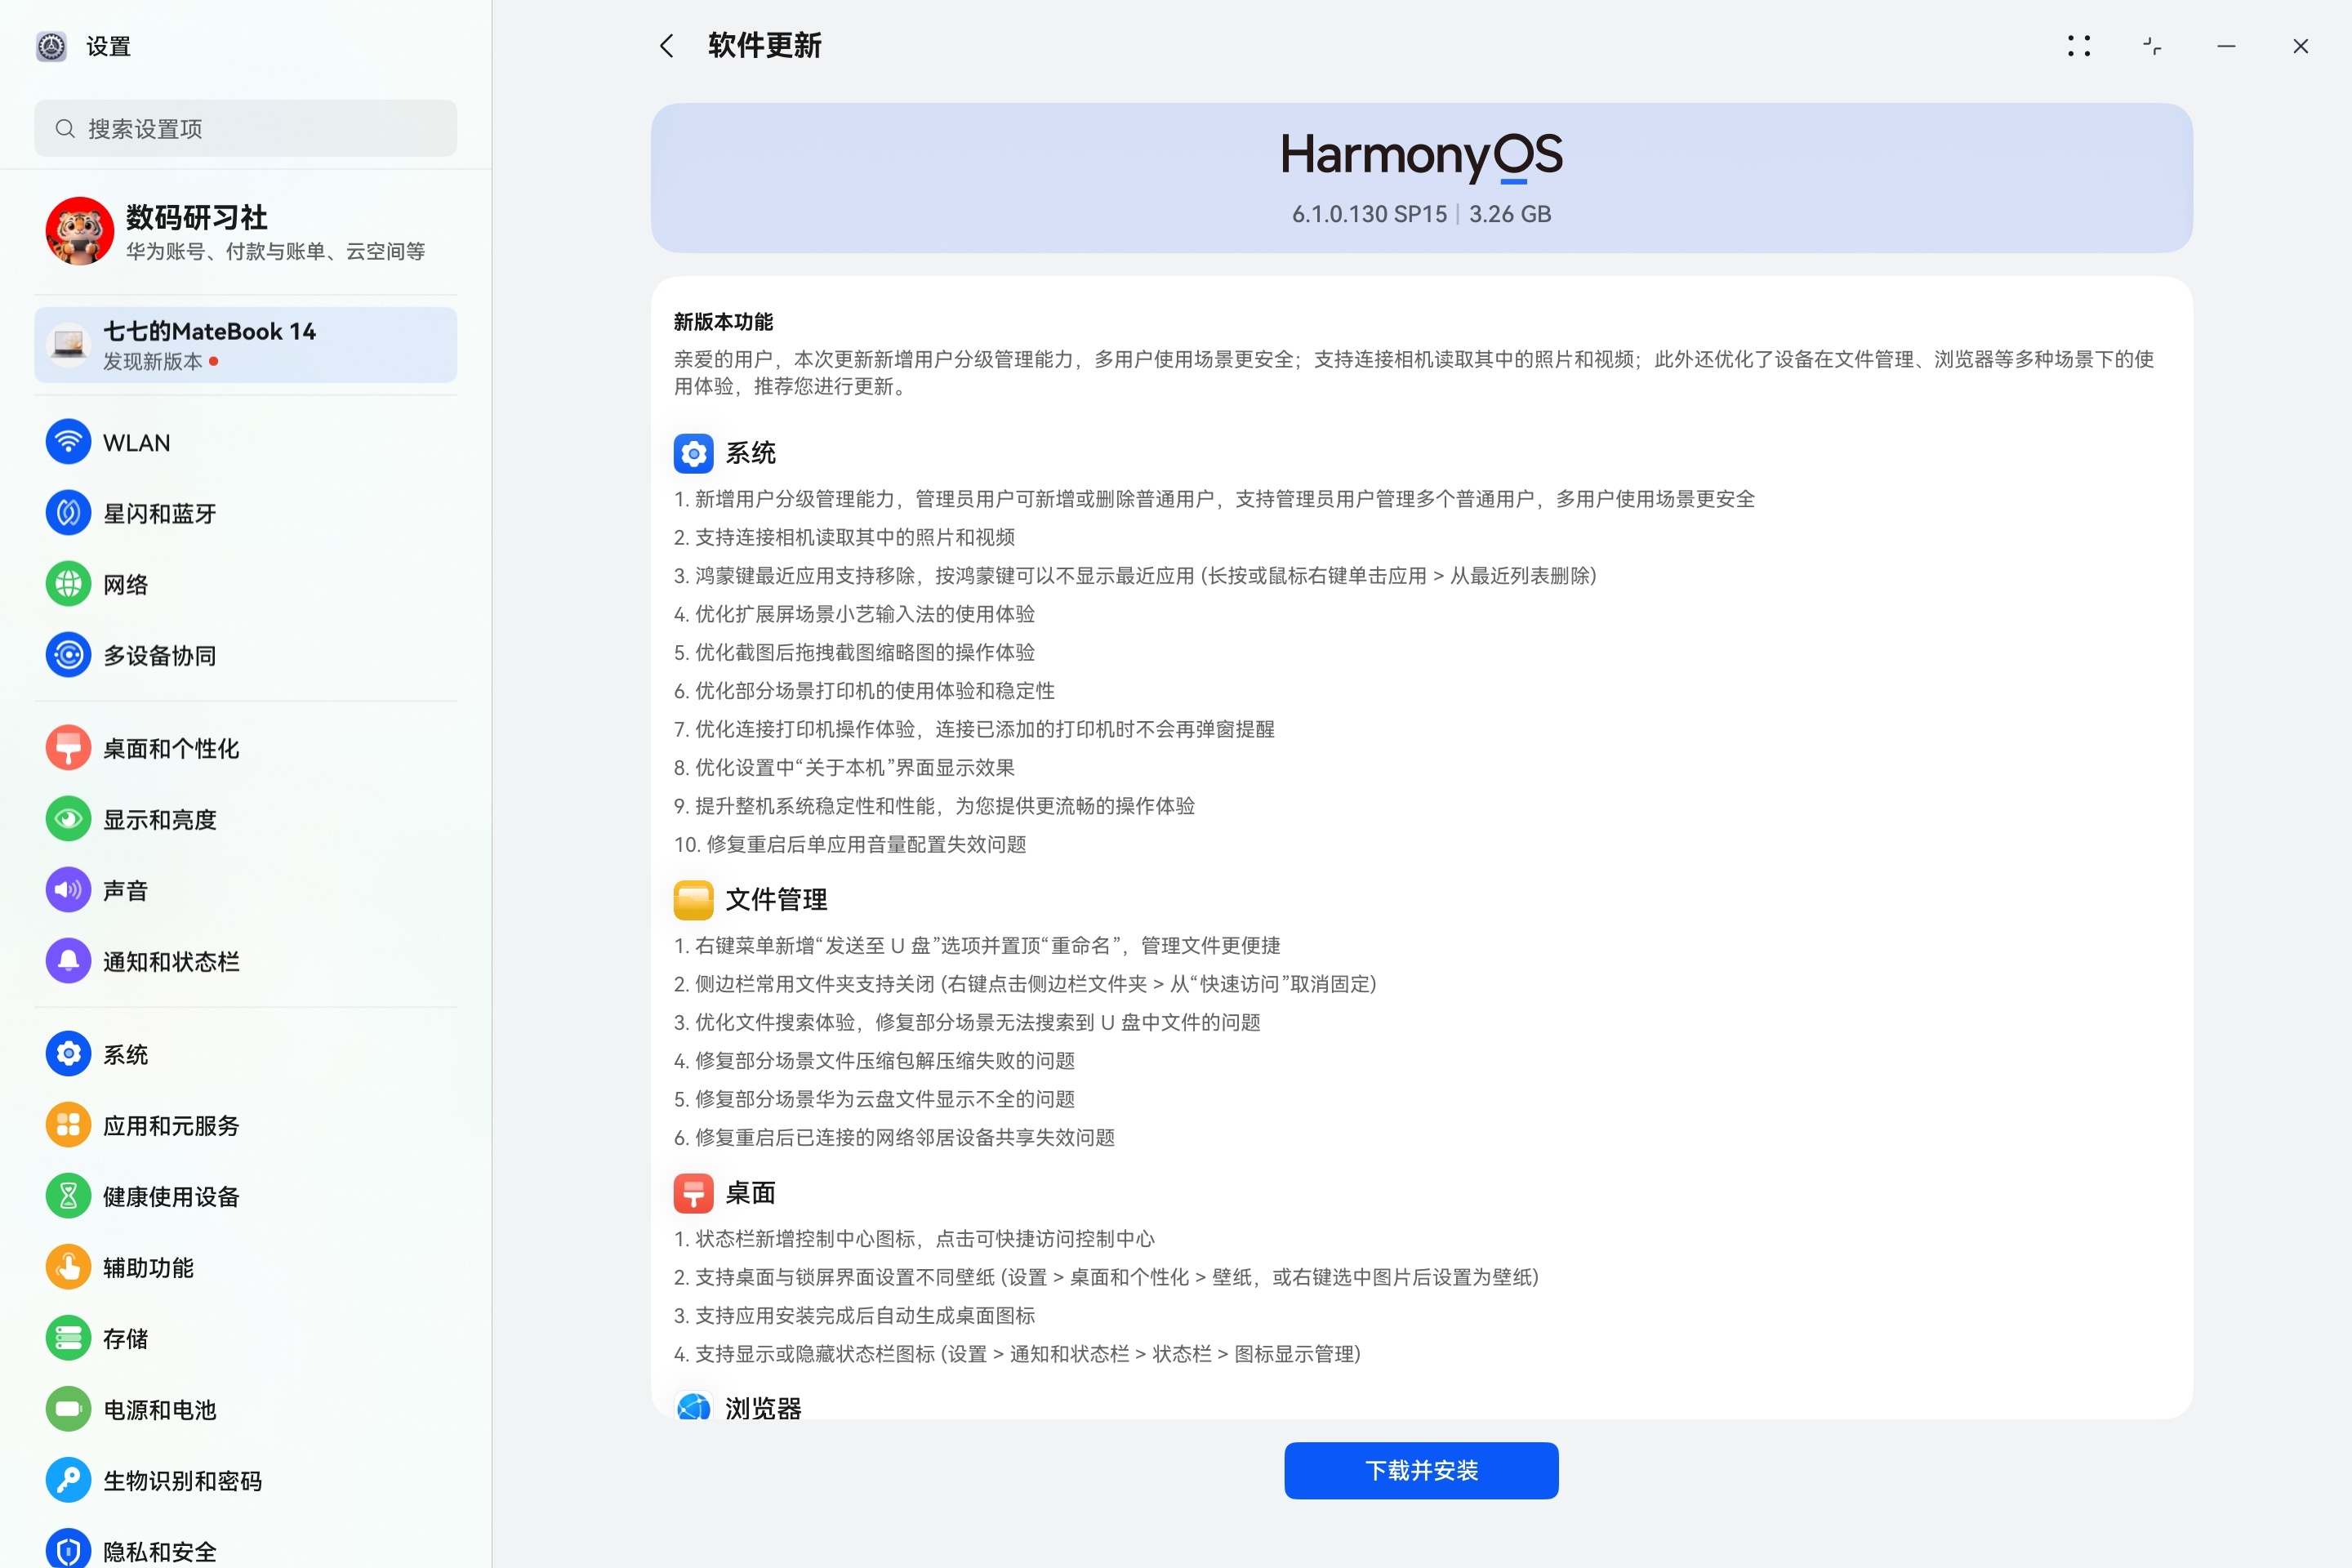2352x1568 pixels.
Task: Open 网络 settings
Action: click(x=245, y=584)
